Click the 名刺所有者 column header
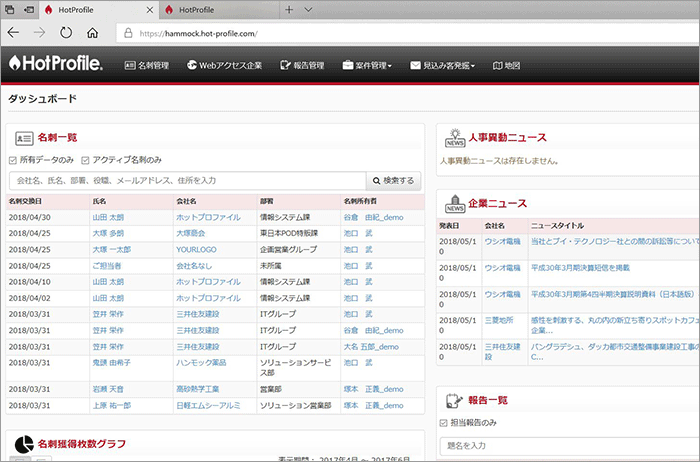 tap(360, 201)
